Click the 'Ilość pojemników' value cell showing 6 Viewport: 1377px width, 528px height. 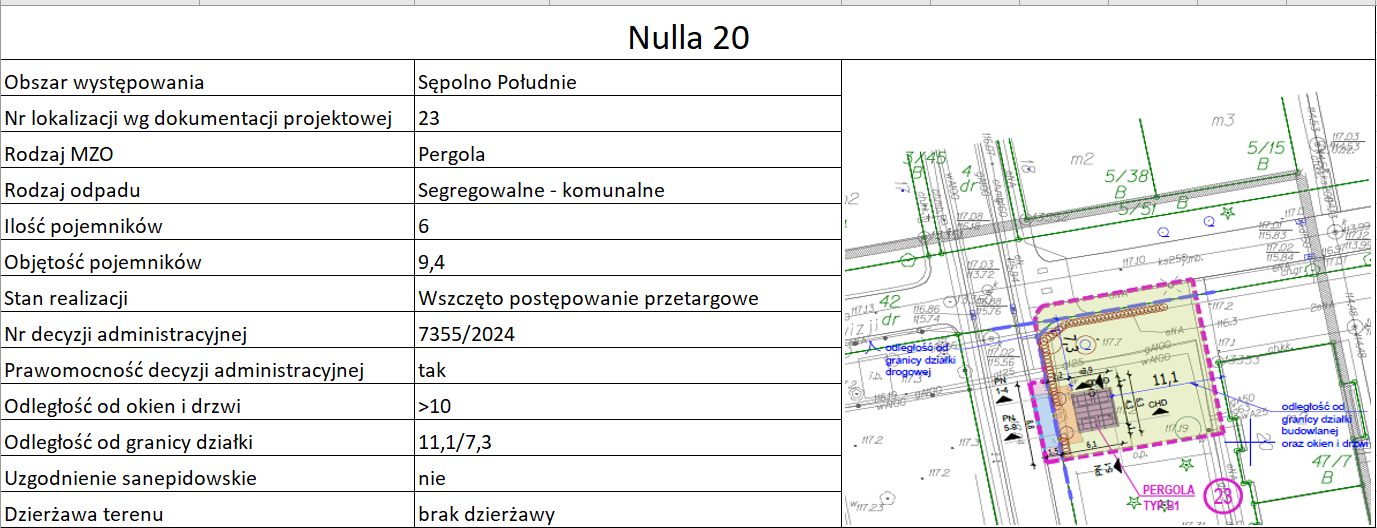coord(627,226)
